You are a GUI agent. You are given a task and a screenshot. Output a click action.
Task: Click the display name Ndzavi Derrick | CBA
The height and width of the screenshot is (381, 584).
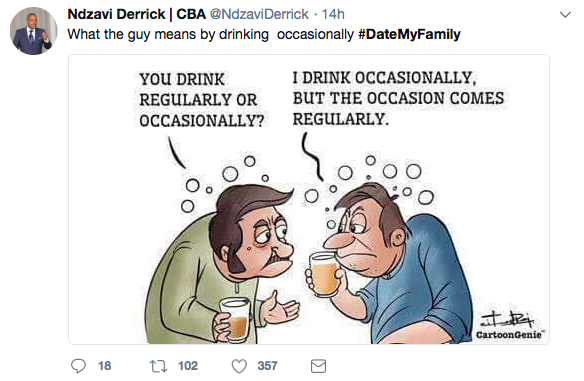(137, 15)
